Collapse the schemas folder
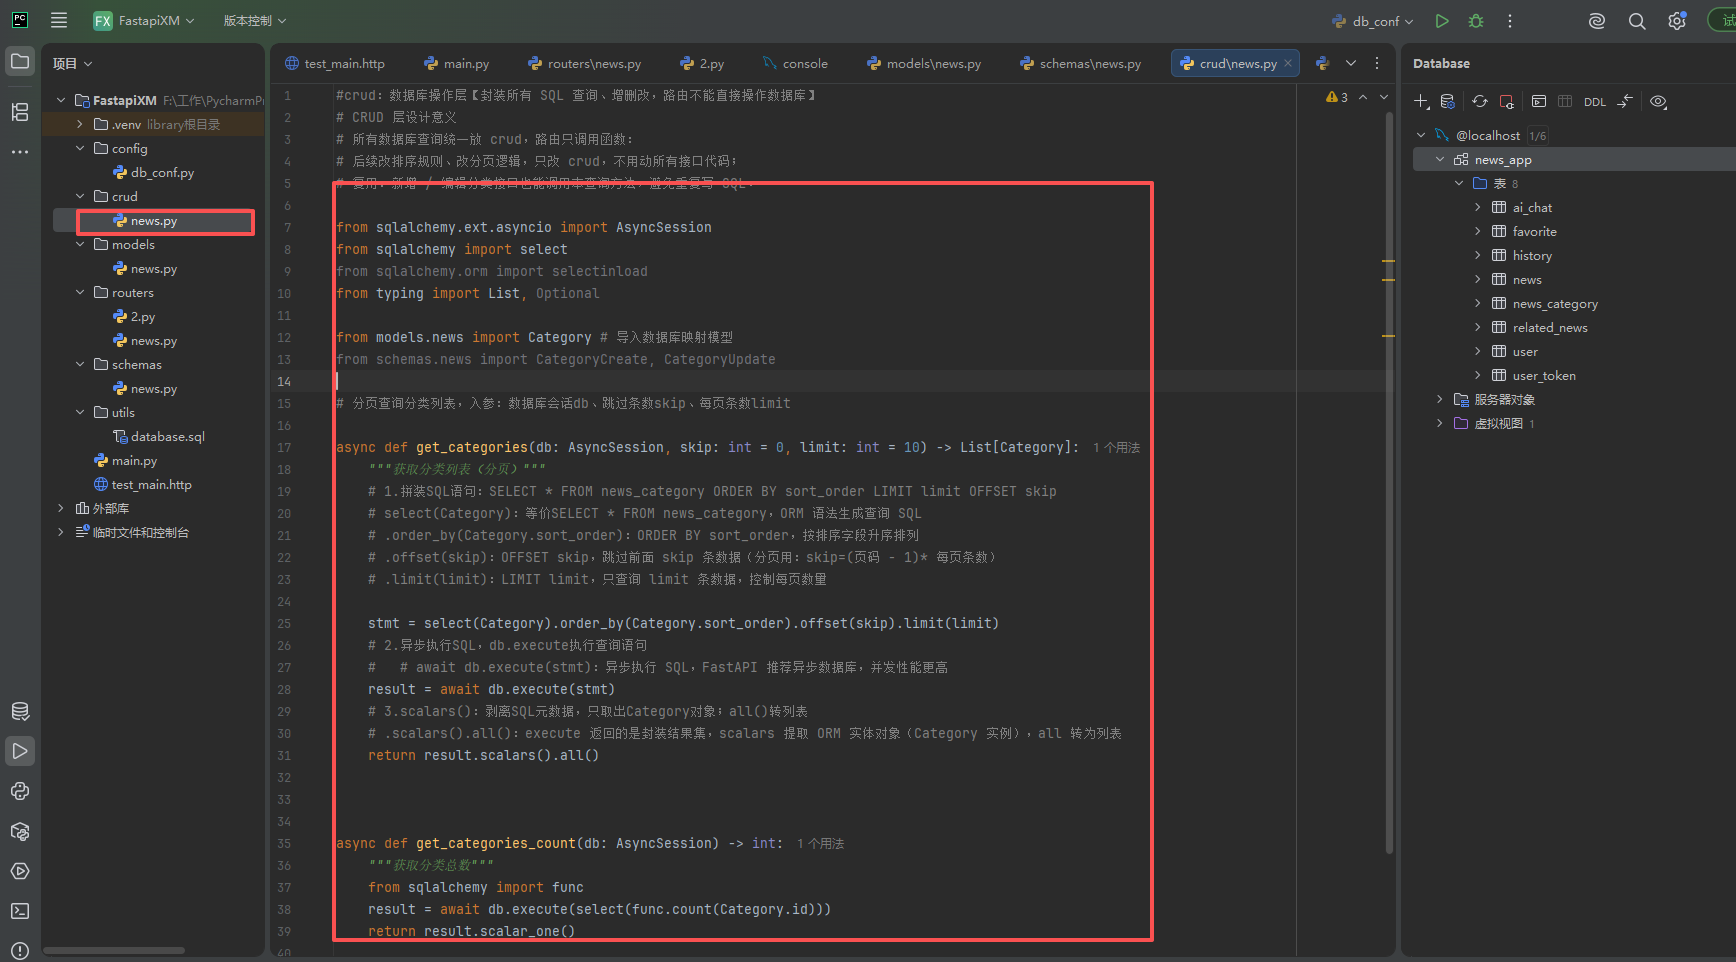The image size is (1736, 962). click(80, 364)
